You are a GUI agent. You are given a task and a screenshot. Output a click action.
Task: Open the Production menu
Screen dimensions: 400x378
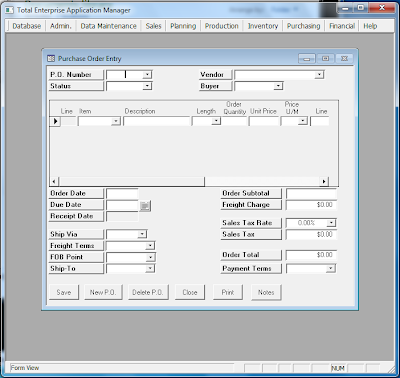pos(222,26)
